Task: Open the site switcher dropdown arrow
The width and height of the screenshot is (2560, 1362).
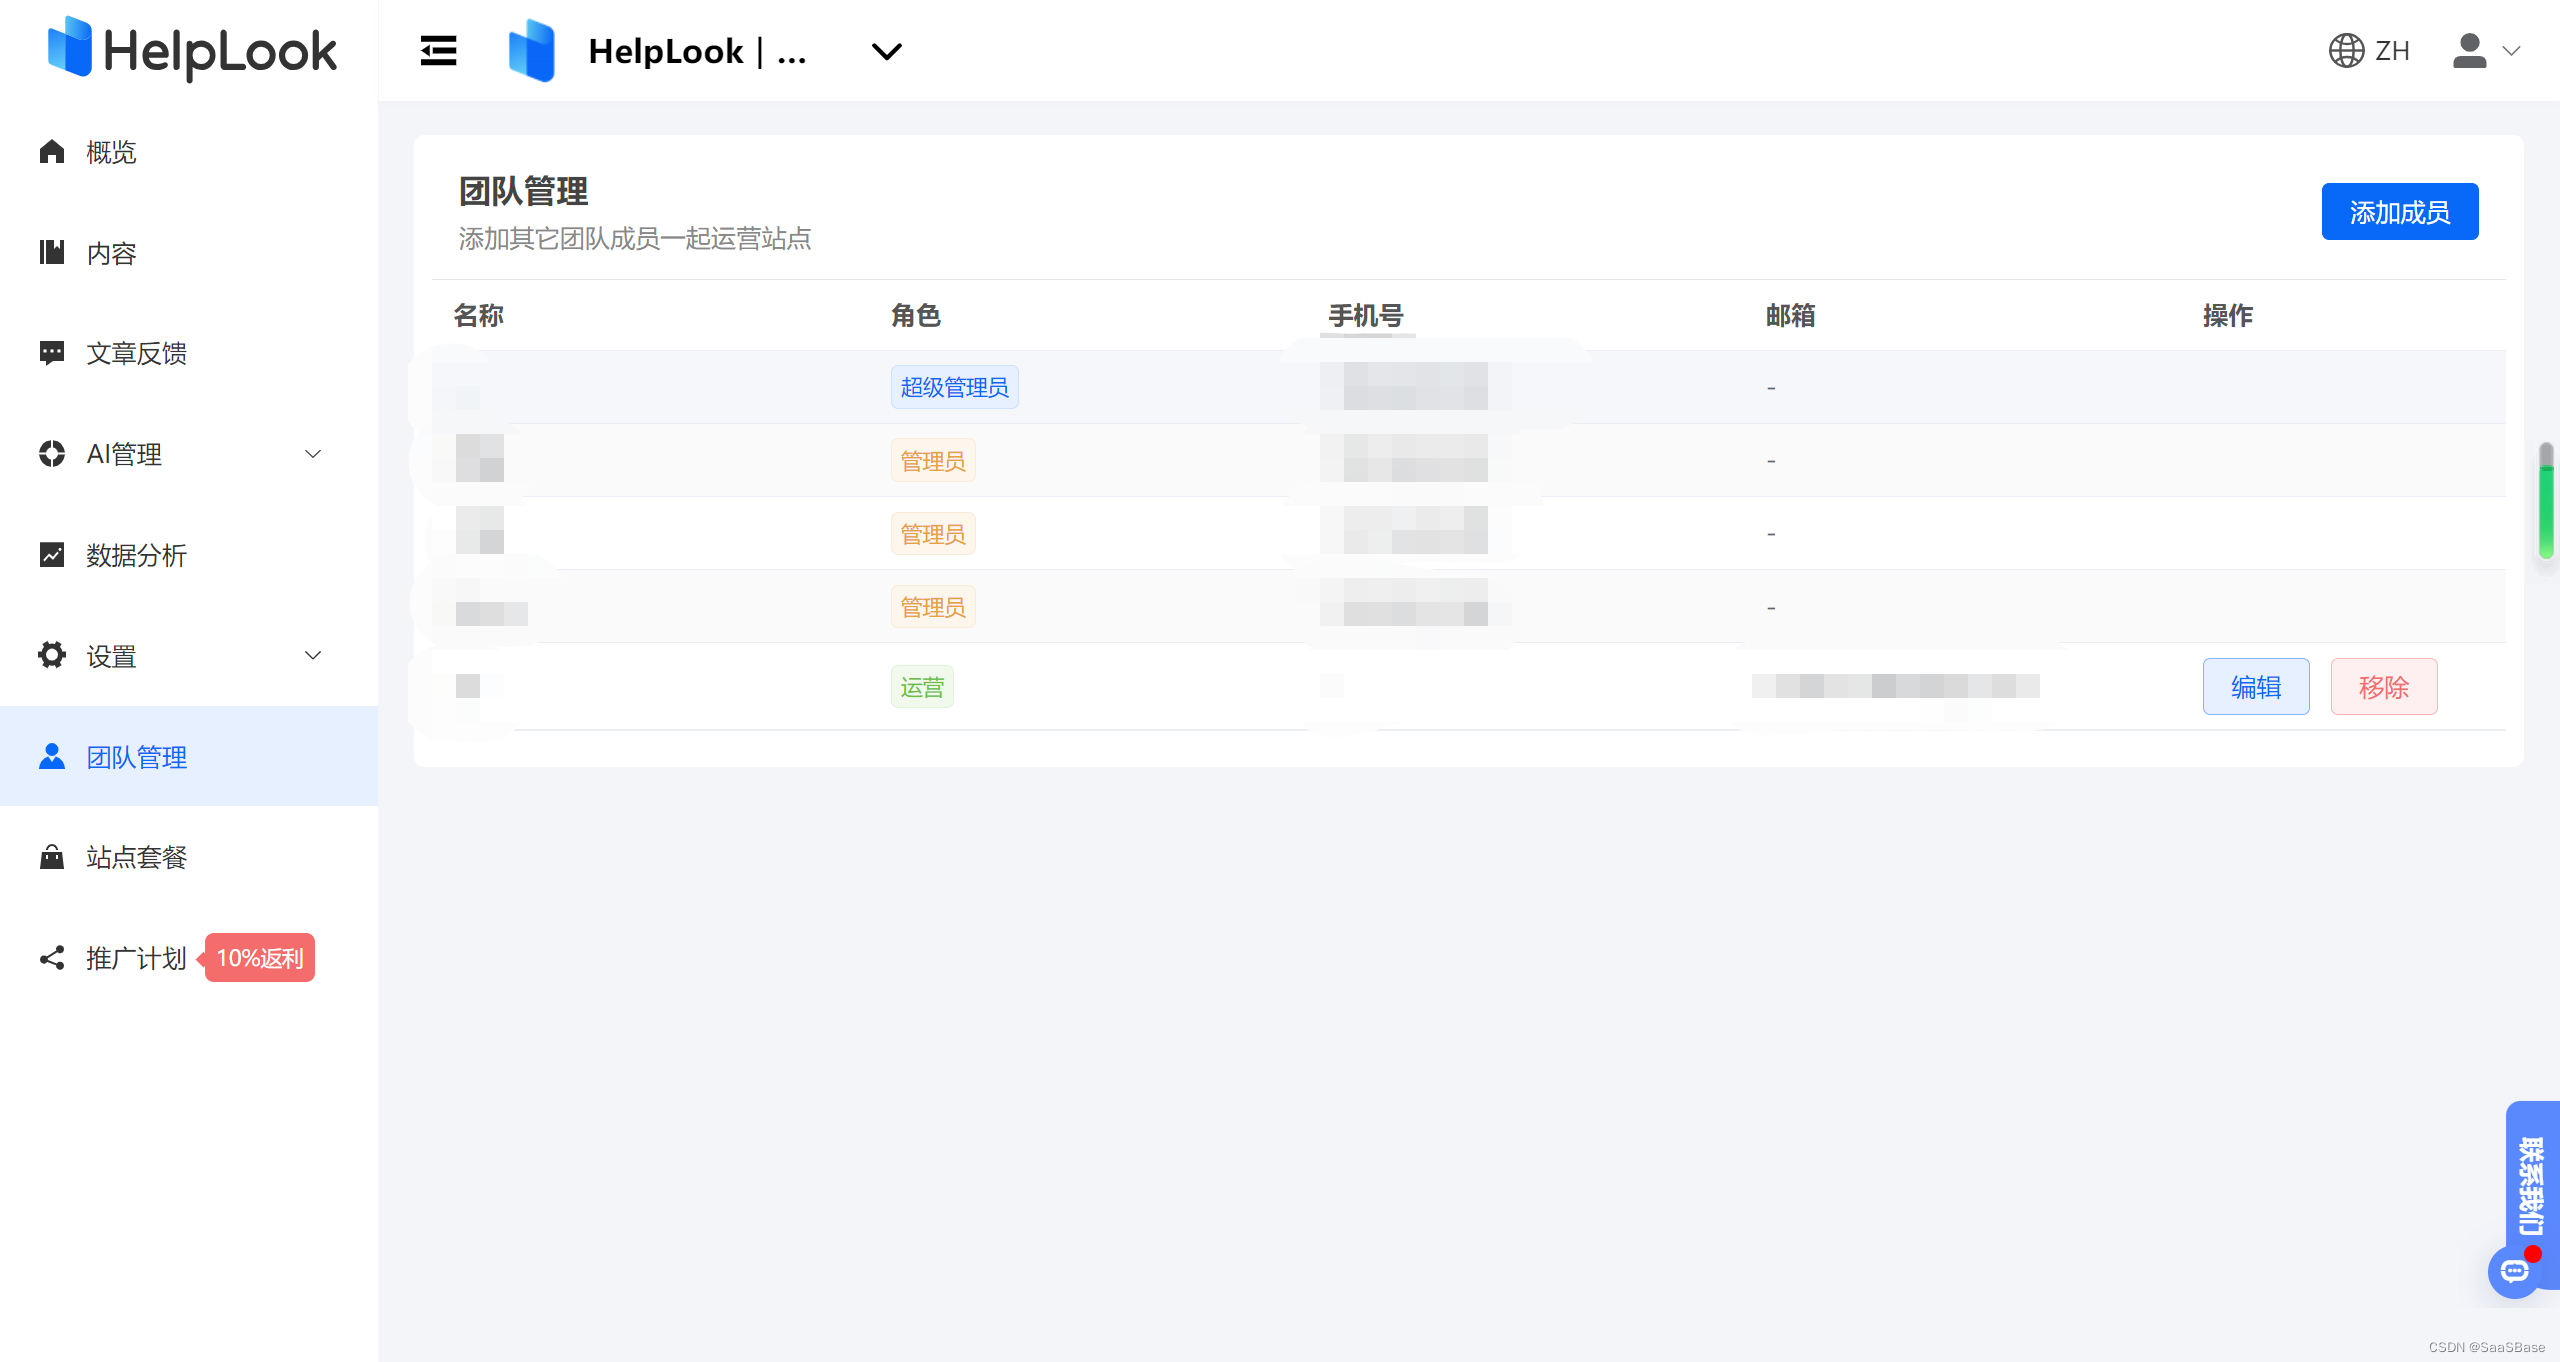Action: pos(887,51)
